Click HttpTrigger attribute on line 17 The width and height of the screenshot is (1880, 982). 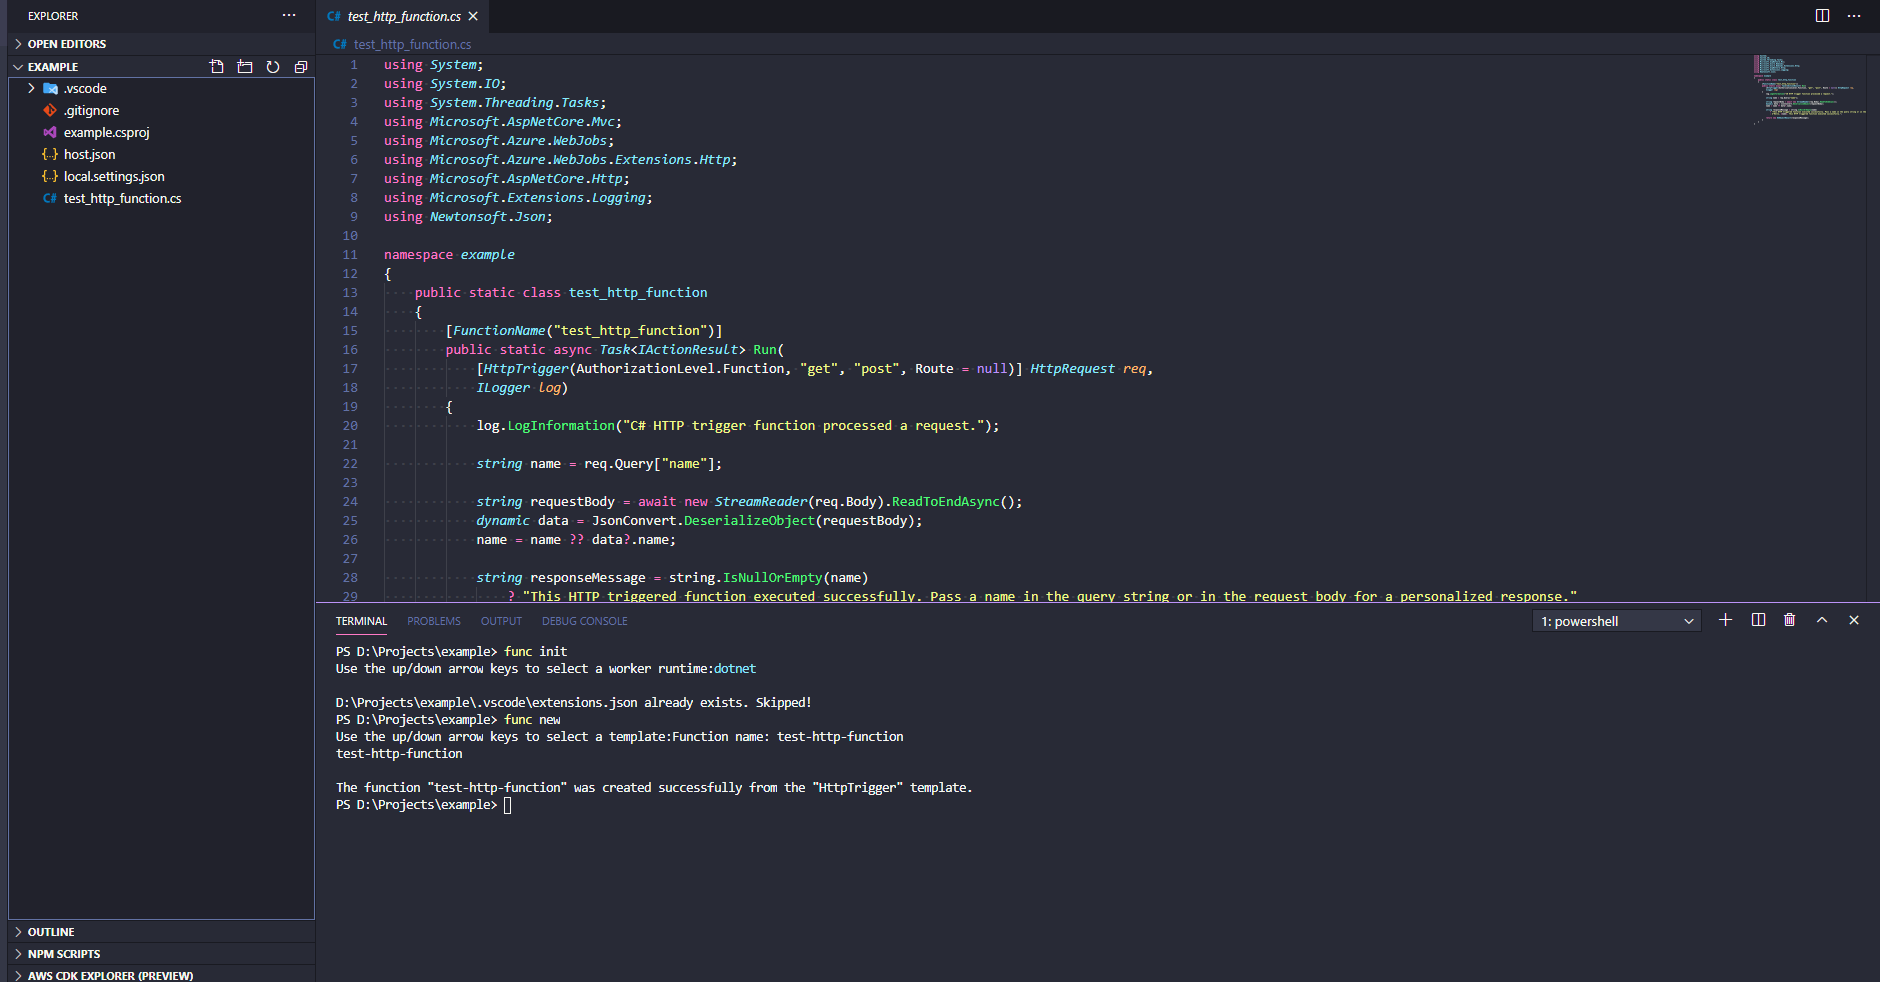coord(526,368)
